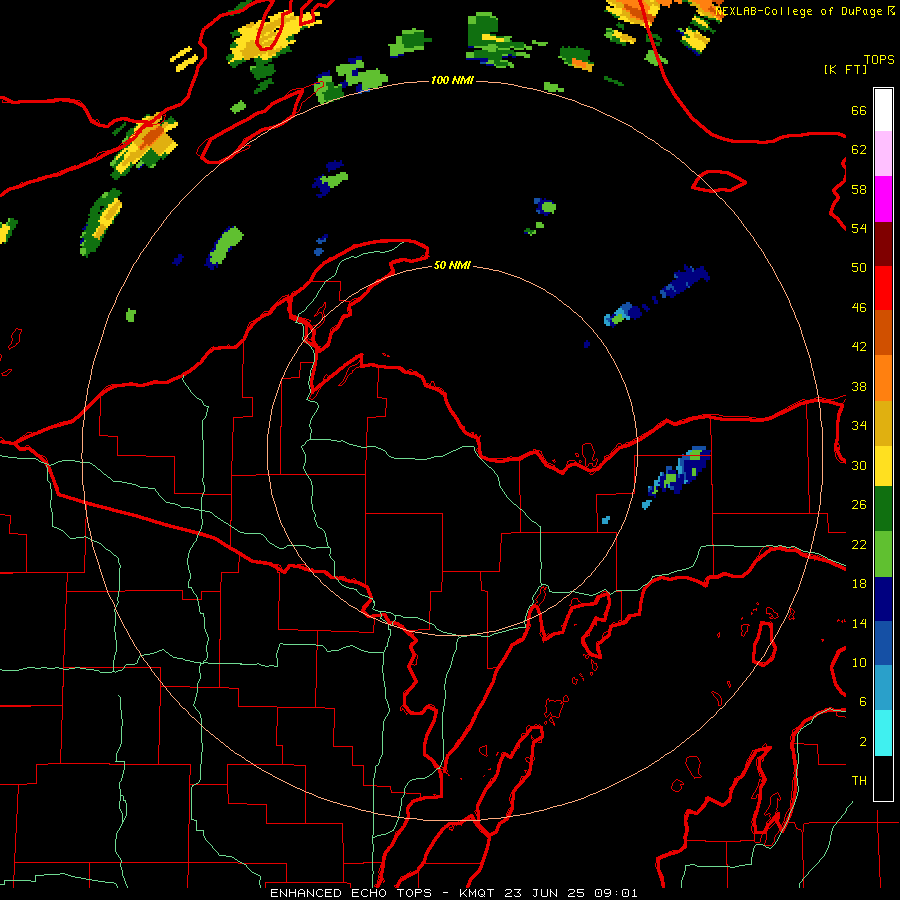900x900 pixels.
Task: Select the light green legend swatch
Action: click(x=883, y=554)
